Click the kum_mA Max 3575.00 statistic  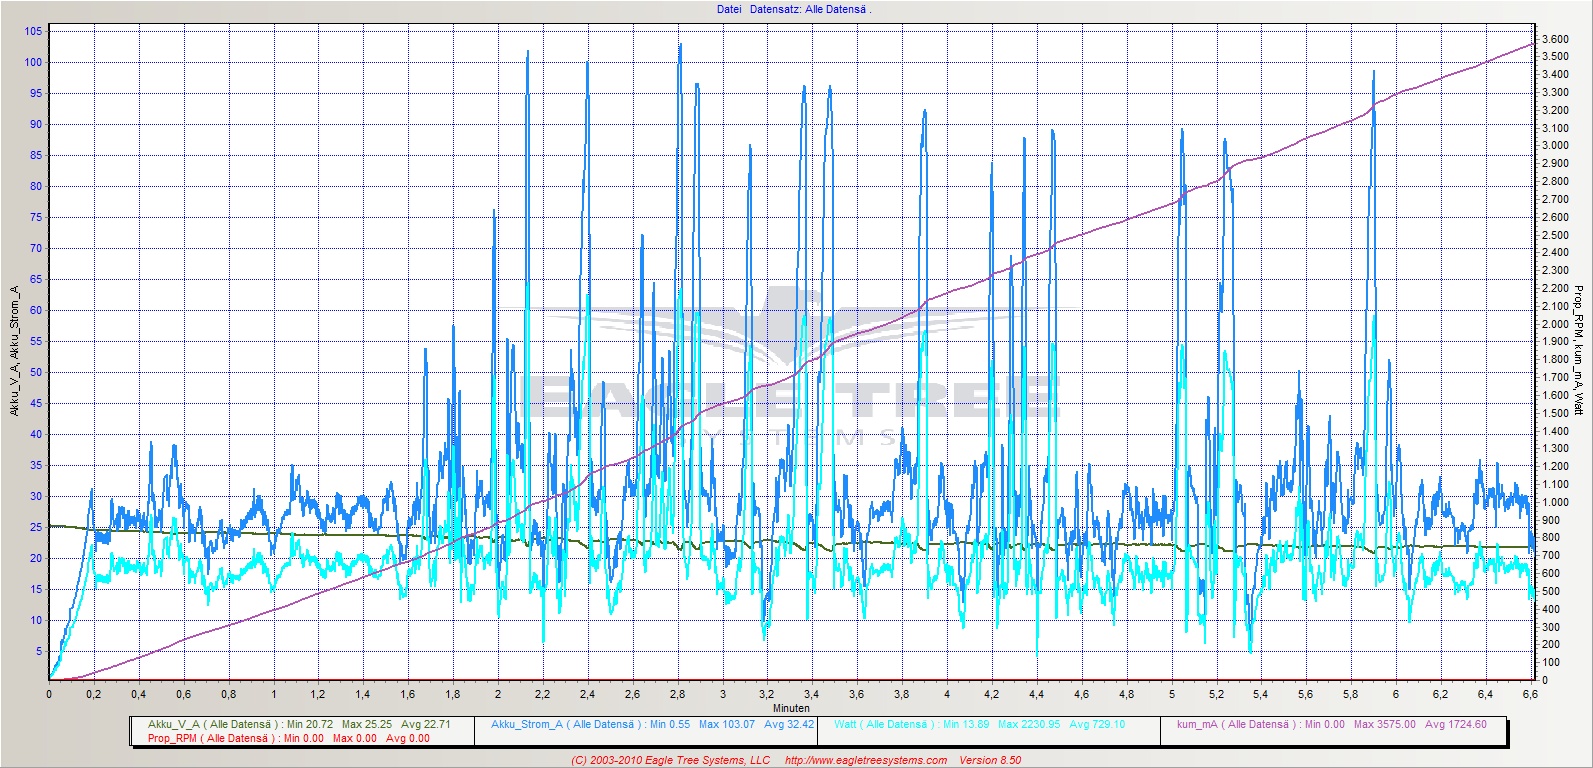click(1384, 724)
